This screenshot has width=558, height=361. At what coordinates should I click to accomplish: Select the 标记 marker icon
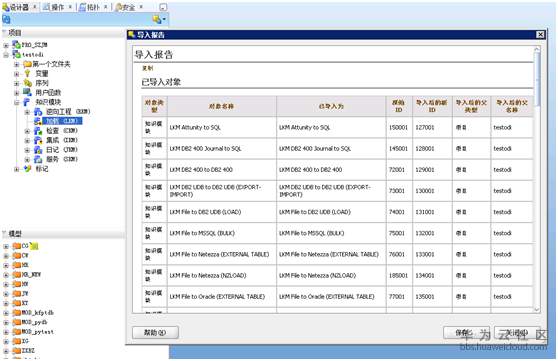(27, 169)
